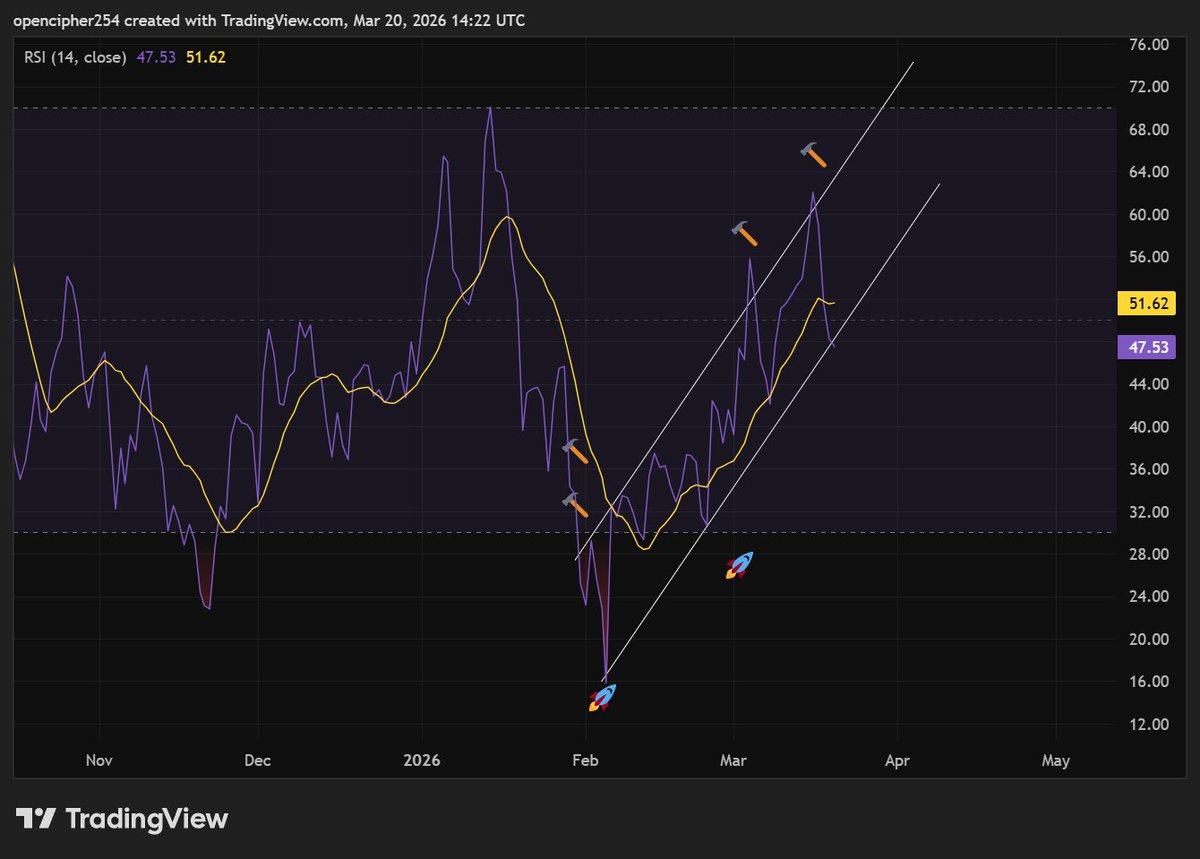Click the opencipher254 created with TradingView.com header
Viewport: 1200px width, 859px height.
click(x=268, y=20)
